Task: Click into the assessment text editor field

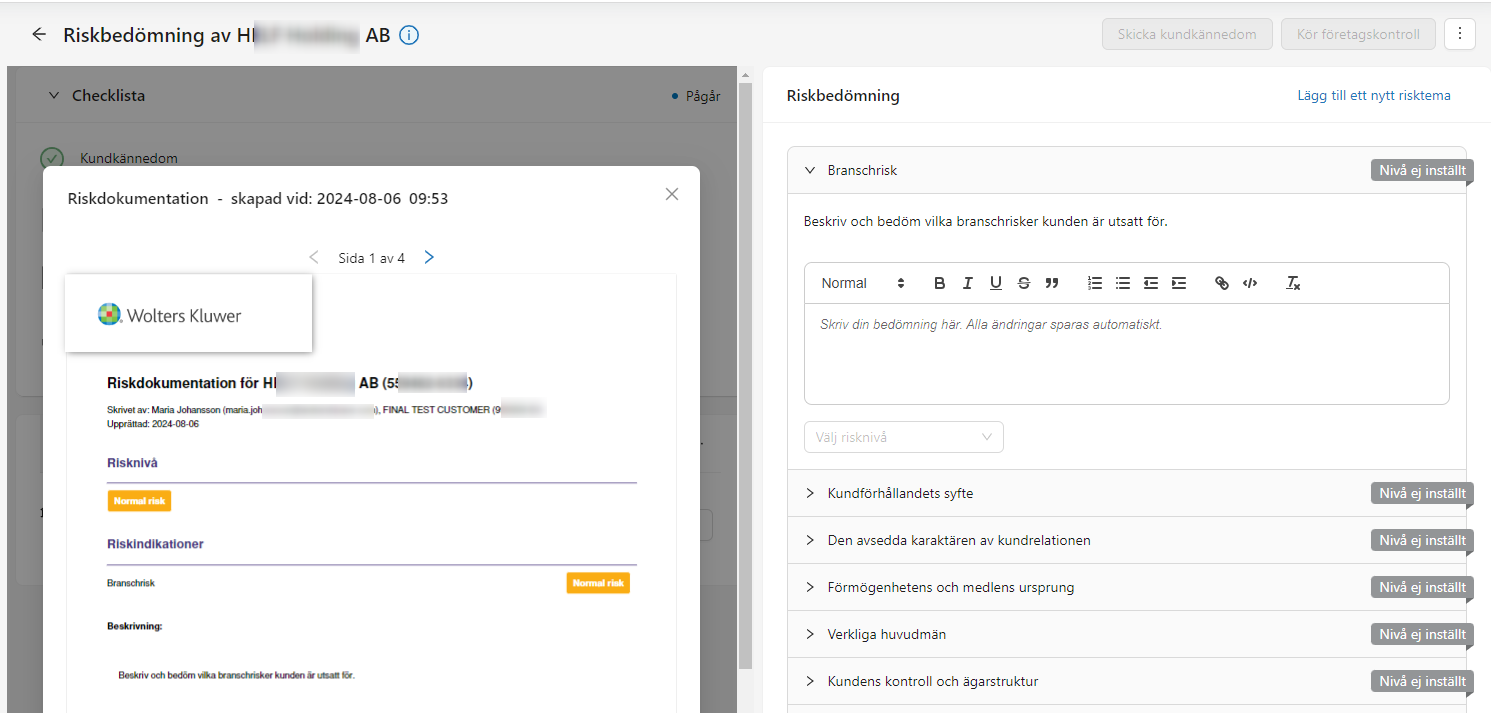Action: click(1127, 354)
